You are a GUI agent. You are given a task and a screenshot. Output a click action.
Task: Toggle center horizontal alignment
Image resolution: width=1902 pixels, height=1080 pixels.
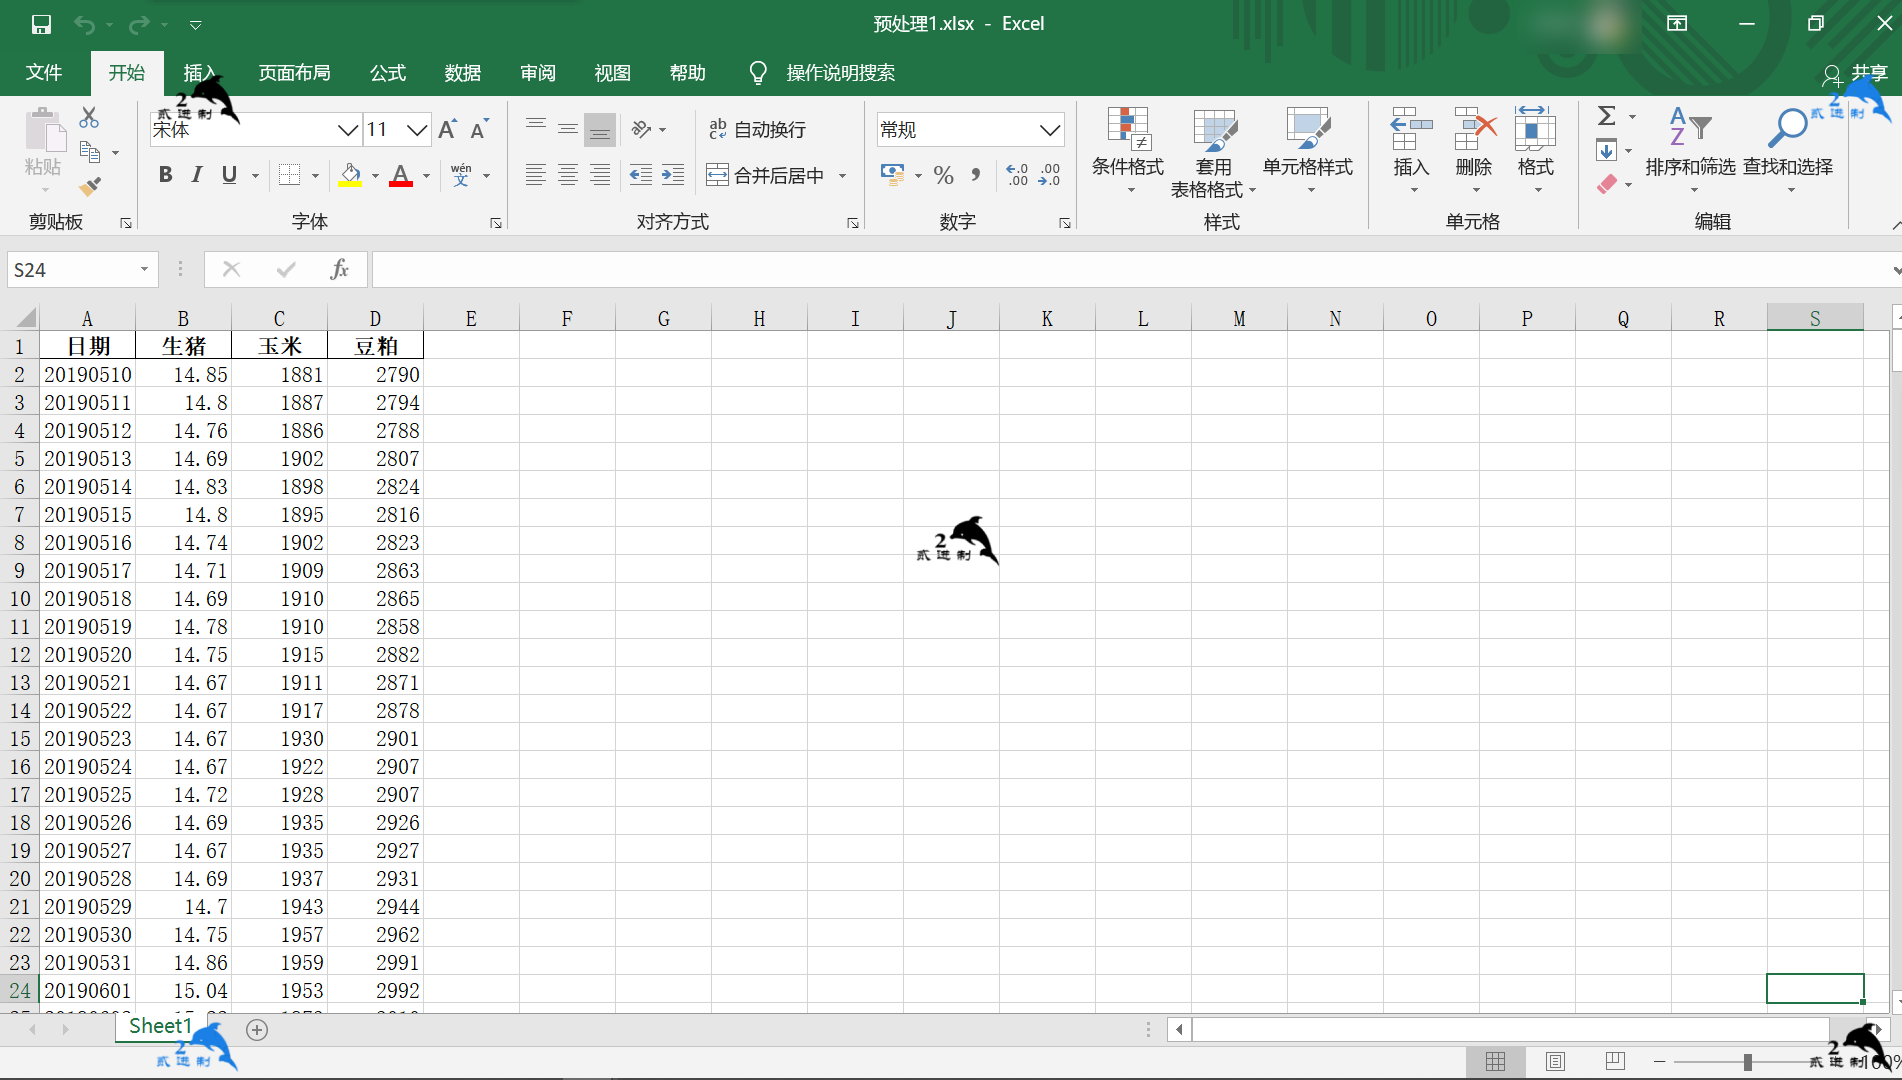568,175
